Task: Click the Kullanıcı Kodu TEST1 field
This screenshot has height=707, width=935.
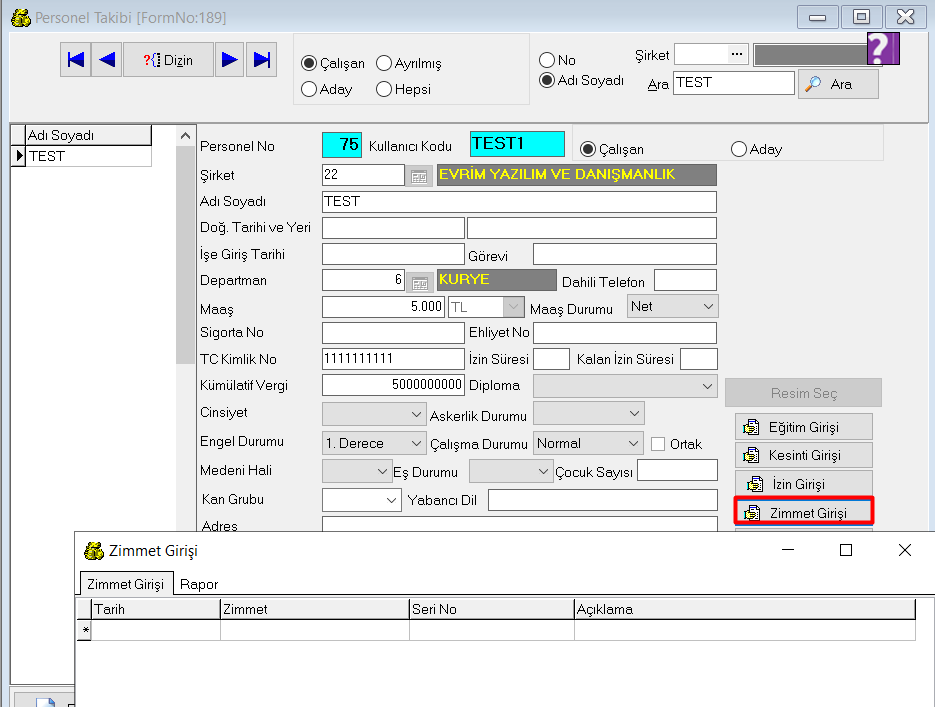Action: click(517, 144)
